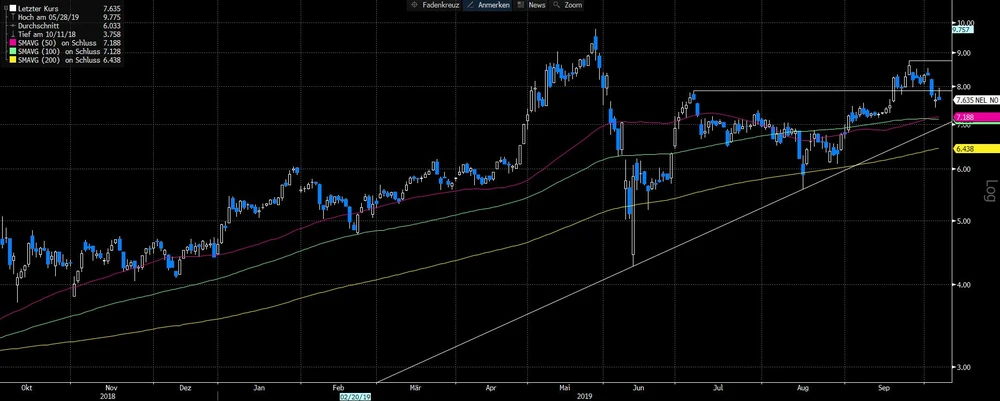1000x401 pixels.
Task: Toggle the yellow SMAVG (200) legend swatch
Action: pyautogui.click(x=11, y=62)
